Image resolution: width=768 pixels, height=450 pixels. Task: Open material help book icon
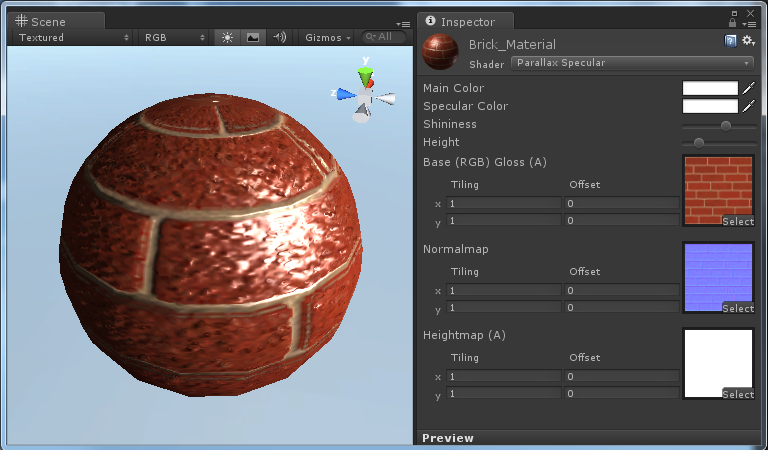[x=730, y=41]
